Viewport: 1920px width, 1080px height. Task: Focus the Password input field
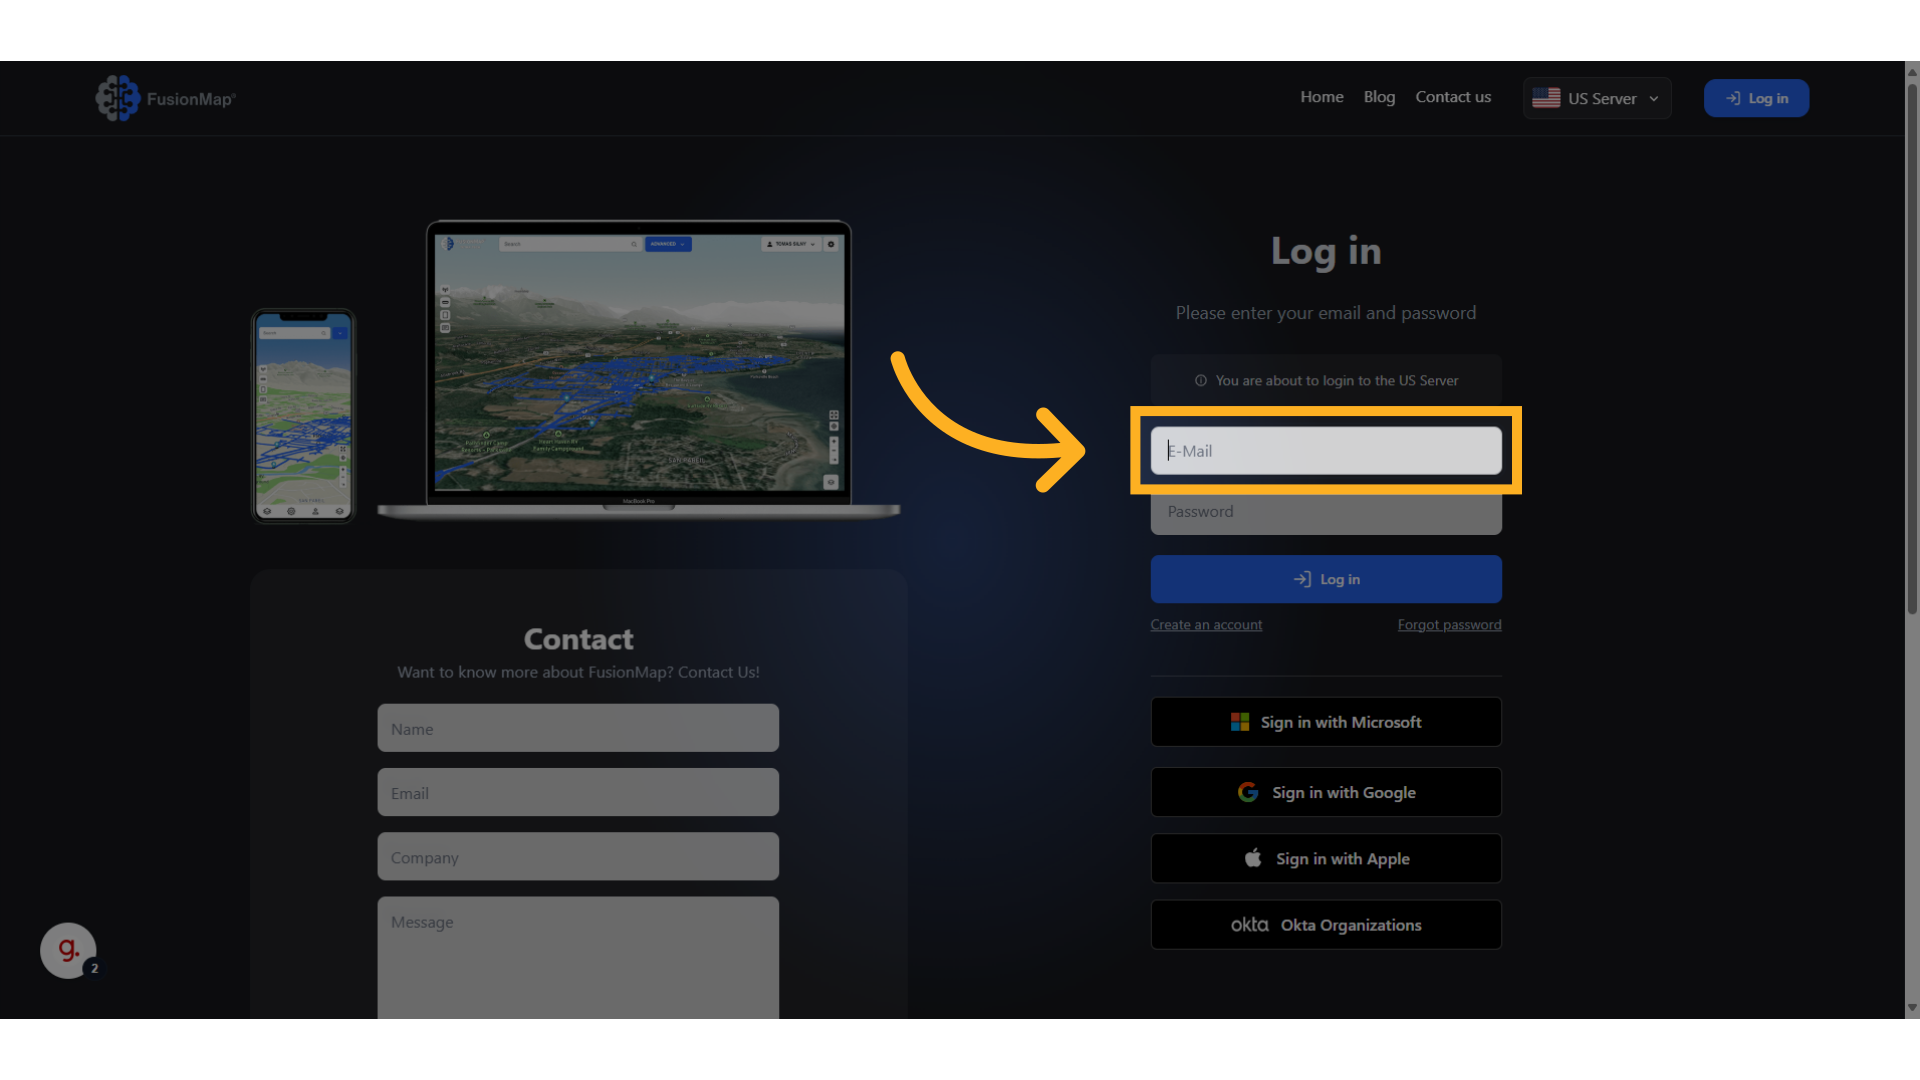click(1326, 512)
